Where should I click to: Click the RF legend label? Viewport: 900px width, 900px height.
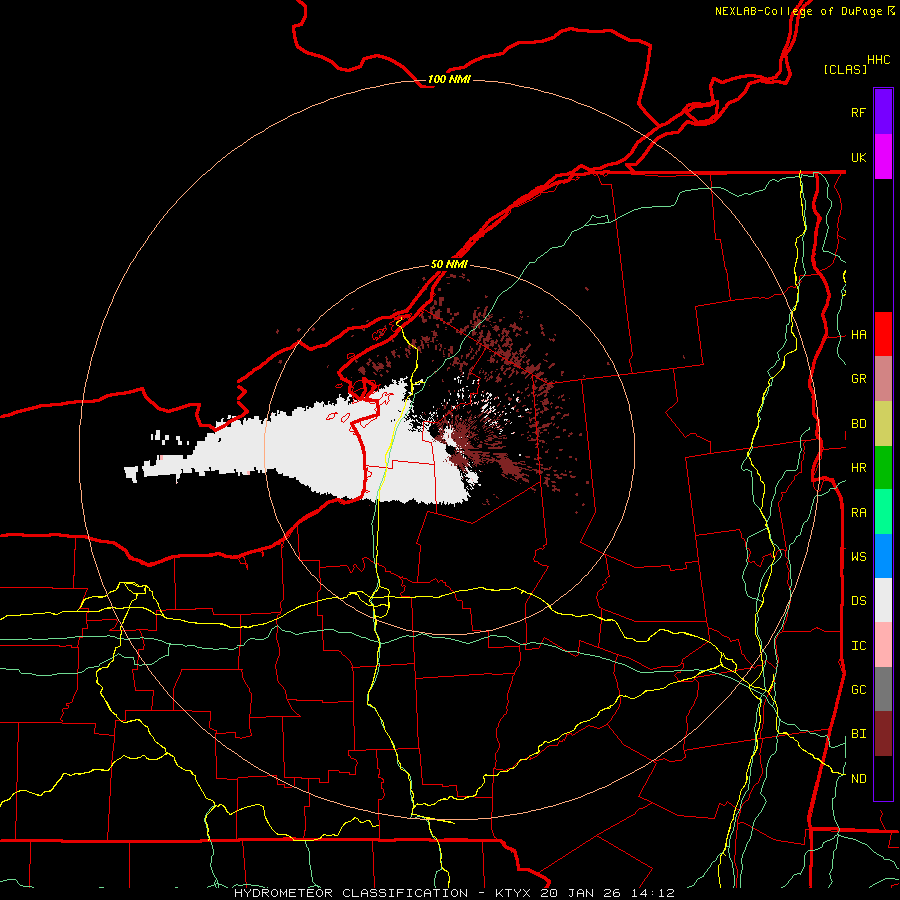tap(858, 112)
